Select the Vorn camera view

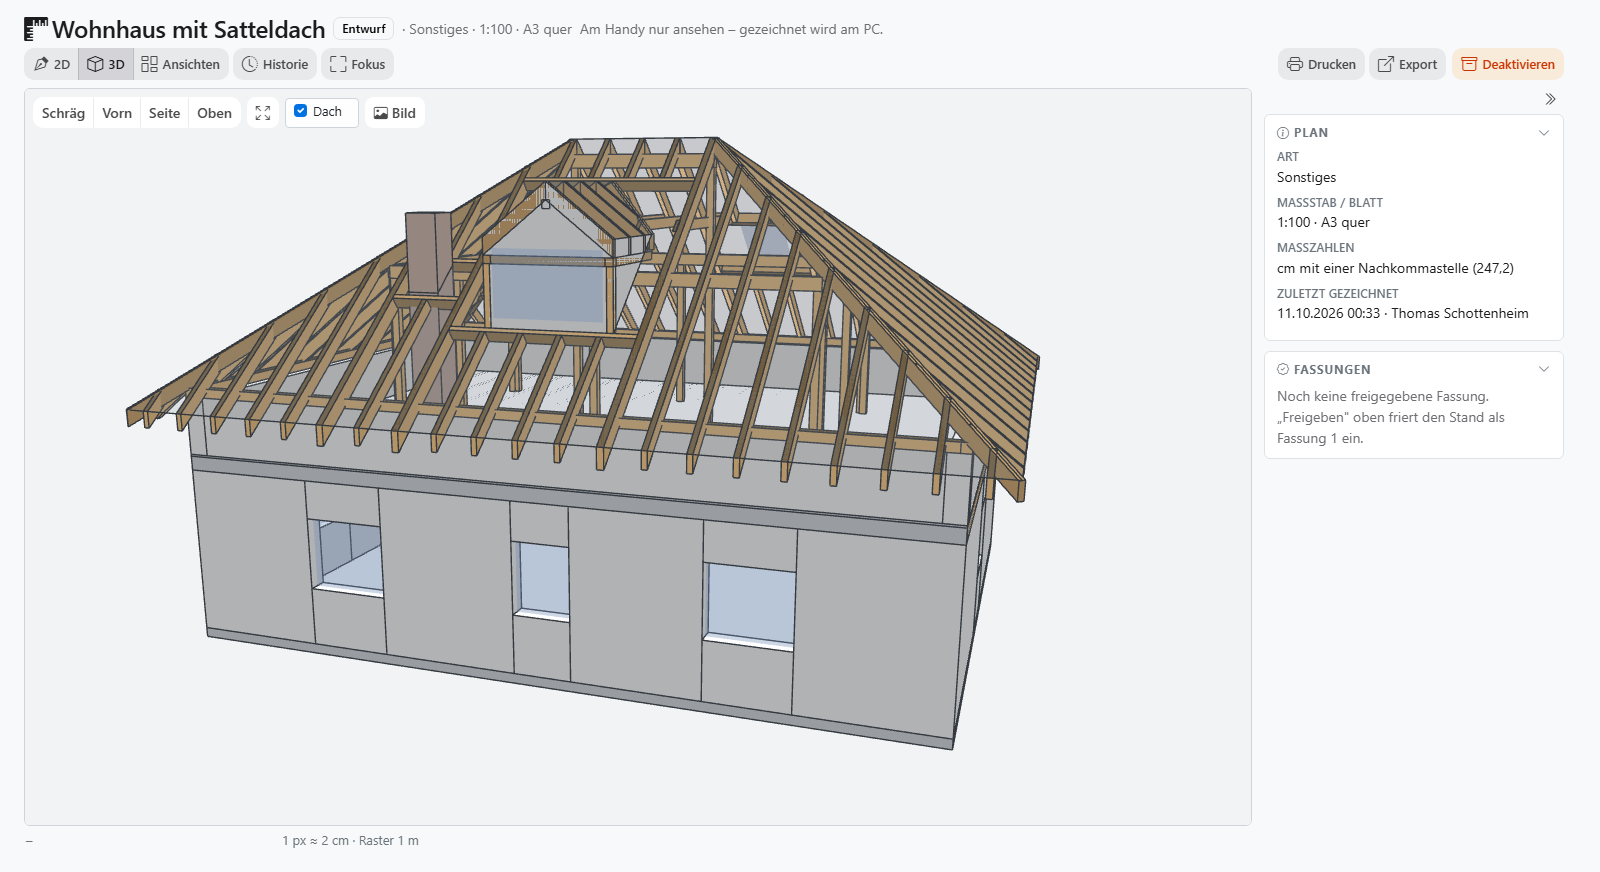pyautogui.click(x=117, y=113)
